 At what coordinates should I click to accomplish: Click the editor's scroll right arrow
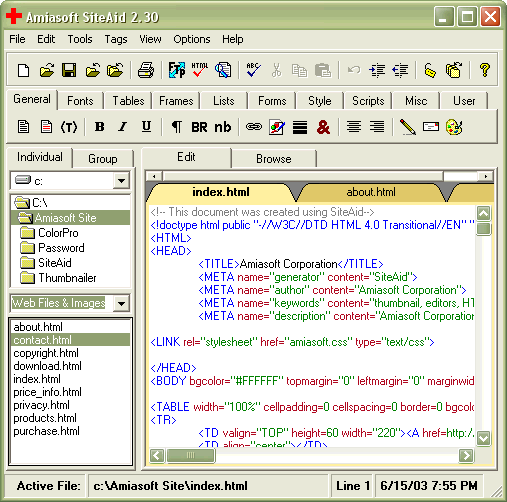tap(466, 455)
